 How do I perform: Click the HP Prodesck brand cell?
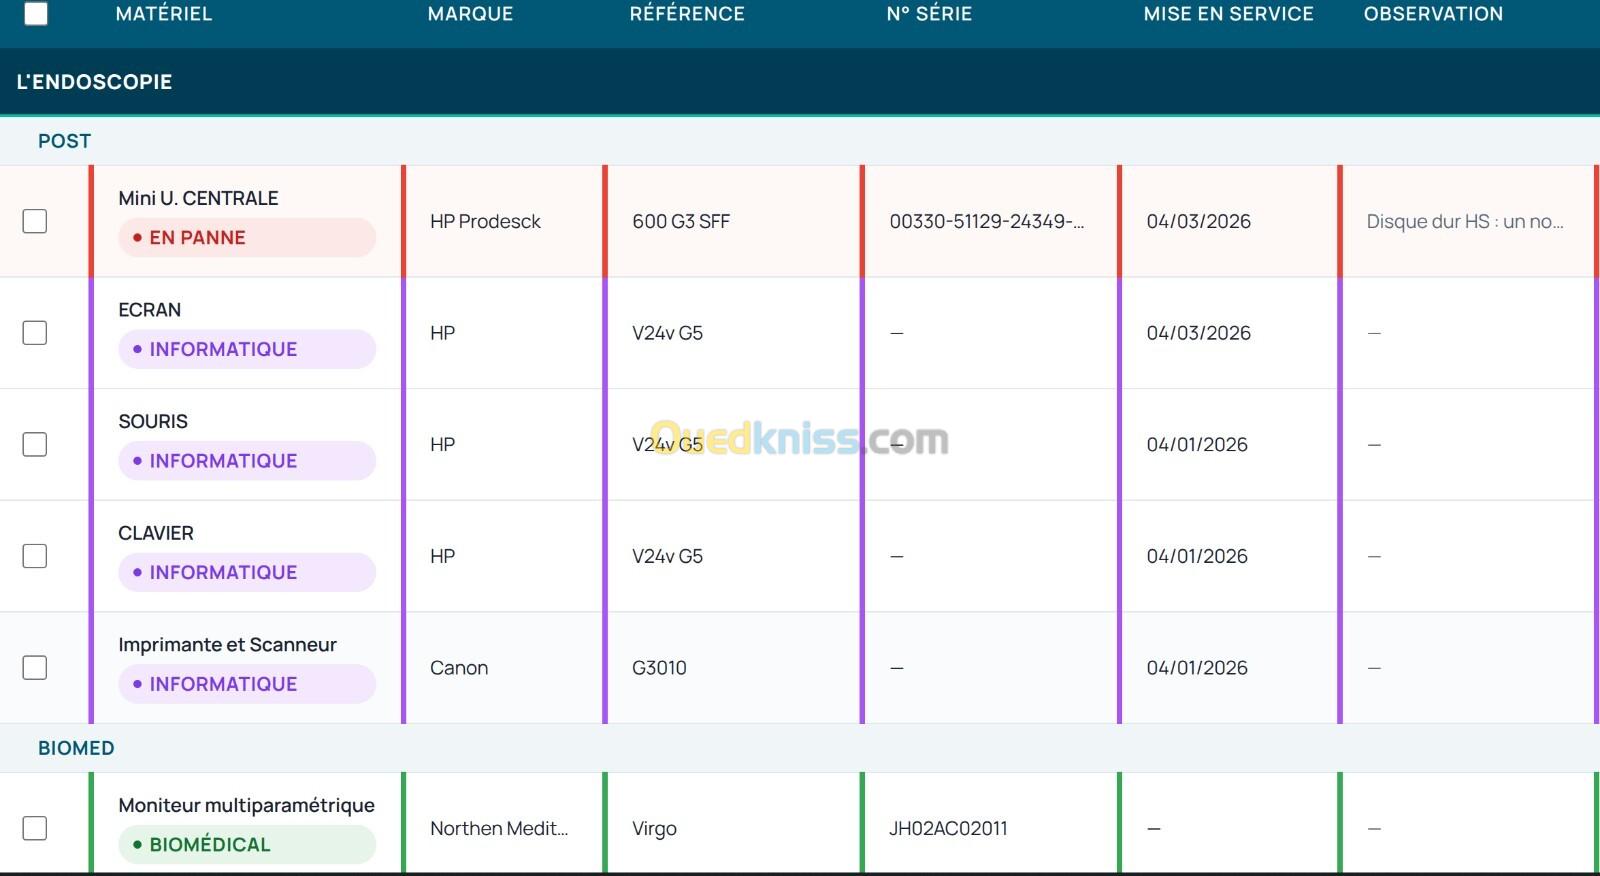point(485,221)
